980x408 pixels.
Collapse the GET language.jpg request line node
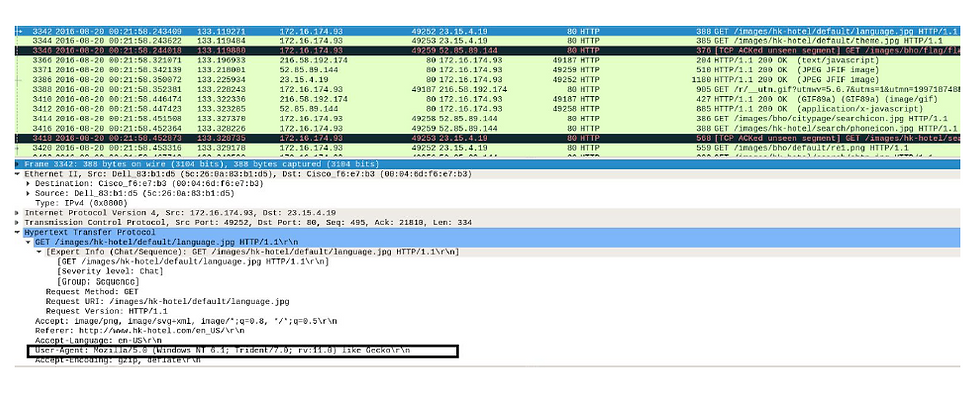coord(29,242)
